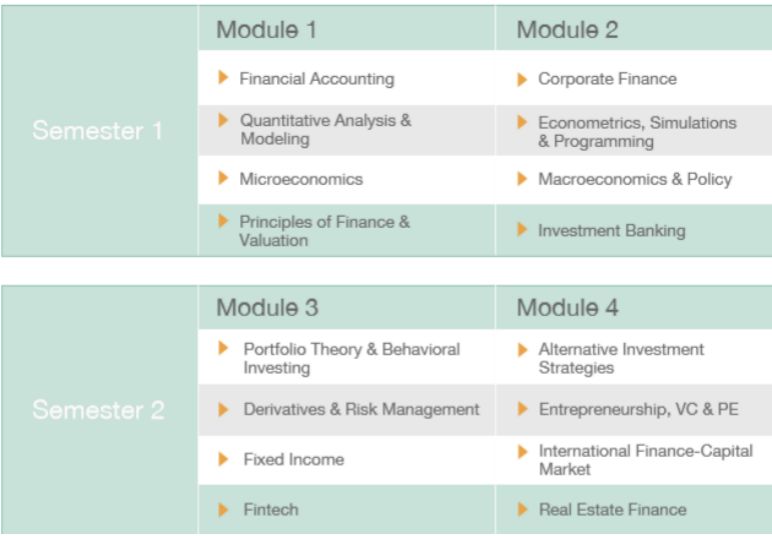Click the arrow bullet beside Microeconomics

tap(223, 178)
